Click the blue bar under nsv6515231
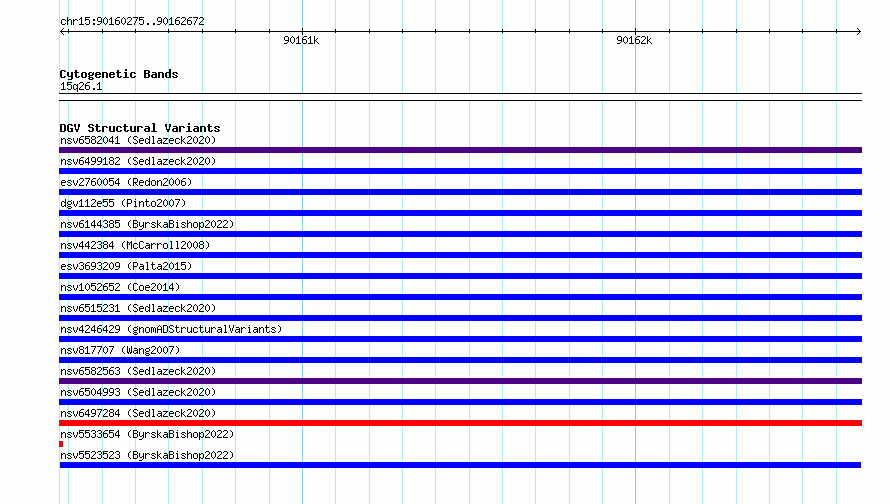The height and width of the screenshot is (504, 890). [x=460, y=318]
